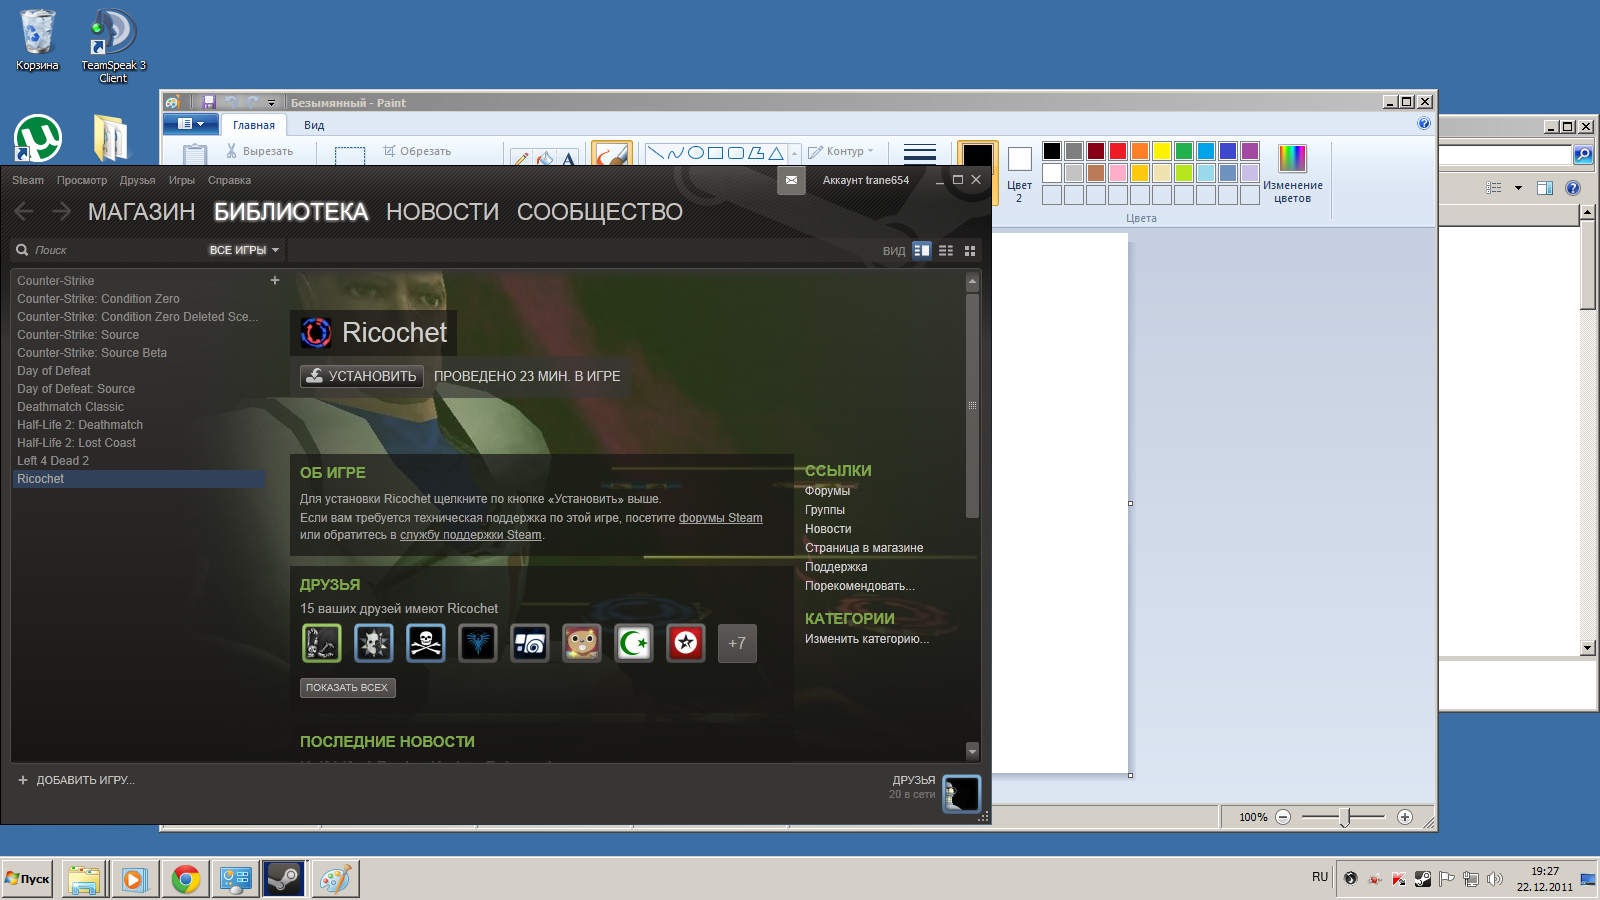Expand the Paint shapes gallery arrow
The image size is (1600, 900).
pos(795,154)
